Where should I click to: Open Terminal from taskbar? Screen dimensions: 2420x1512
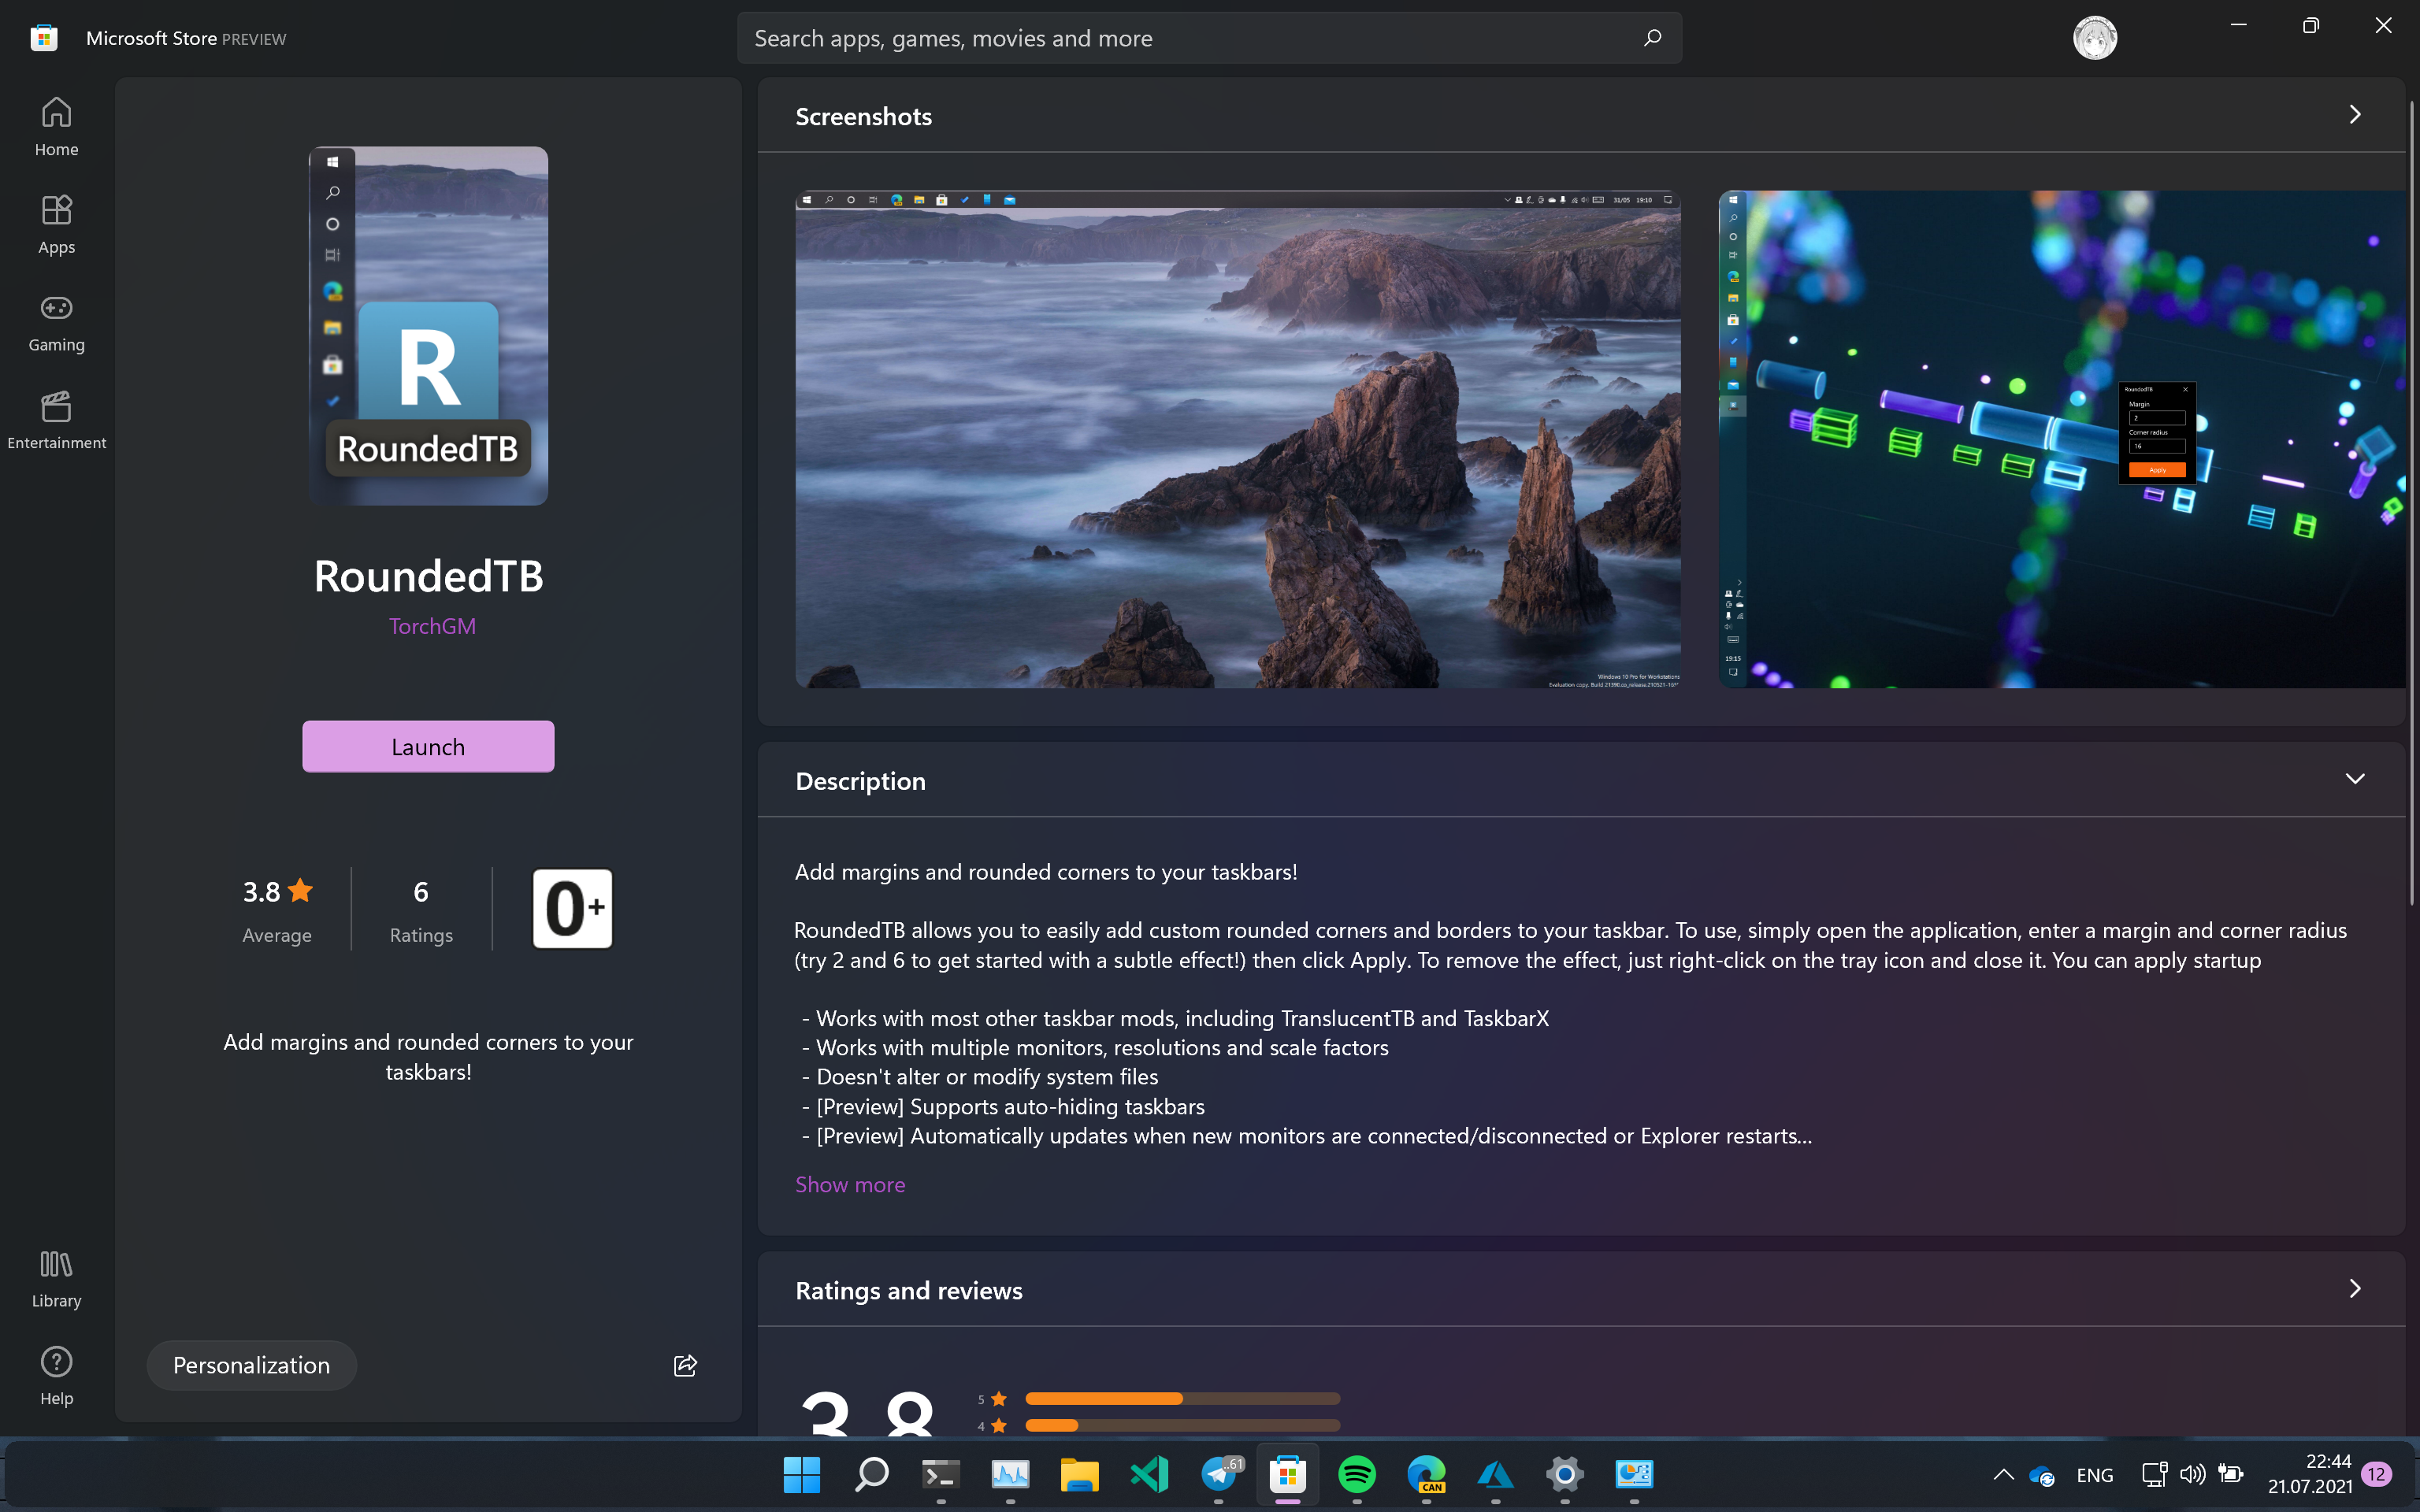click(941, 1474)
